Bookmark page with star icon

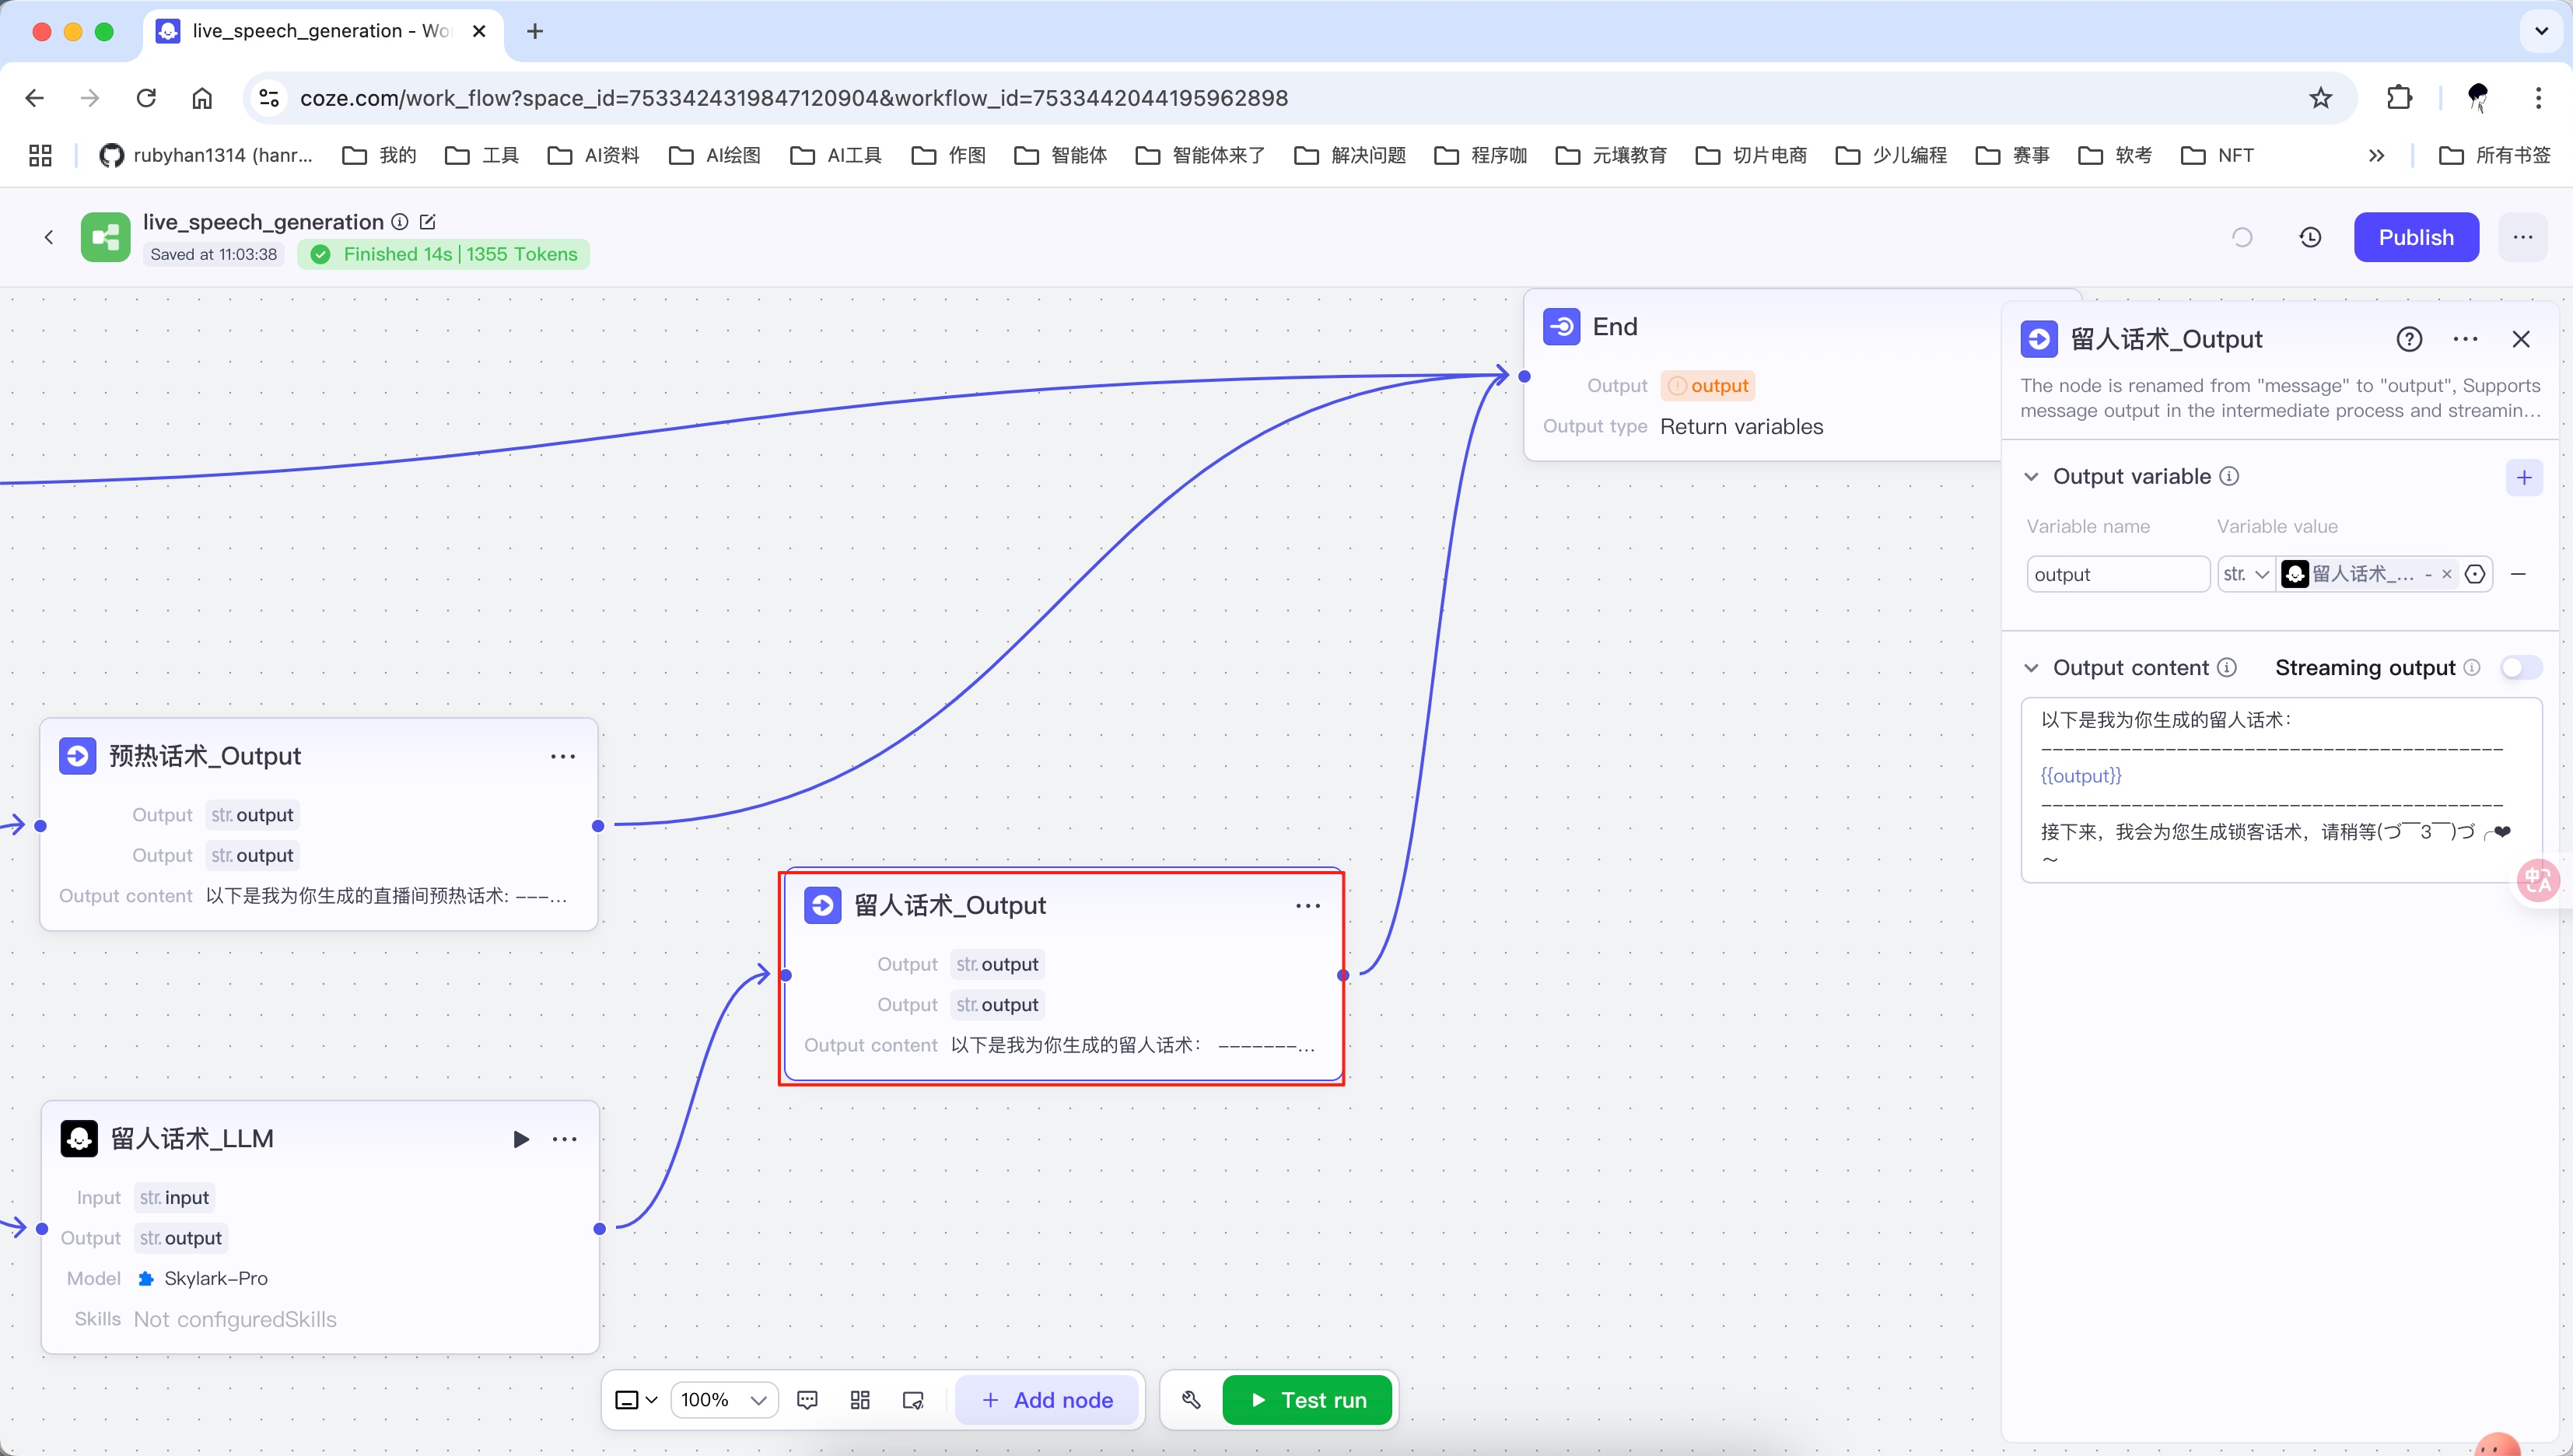pos(2320,98)
